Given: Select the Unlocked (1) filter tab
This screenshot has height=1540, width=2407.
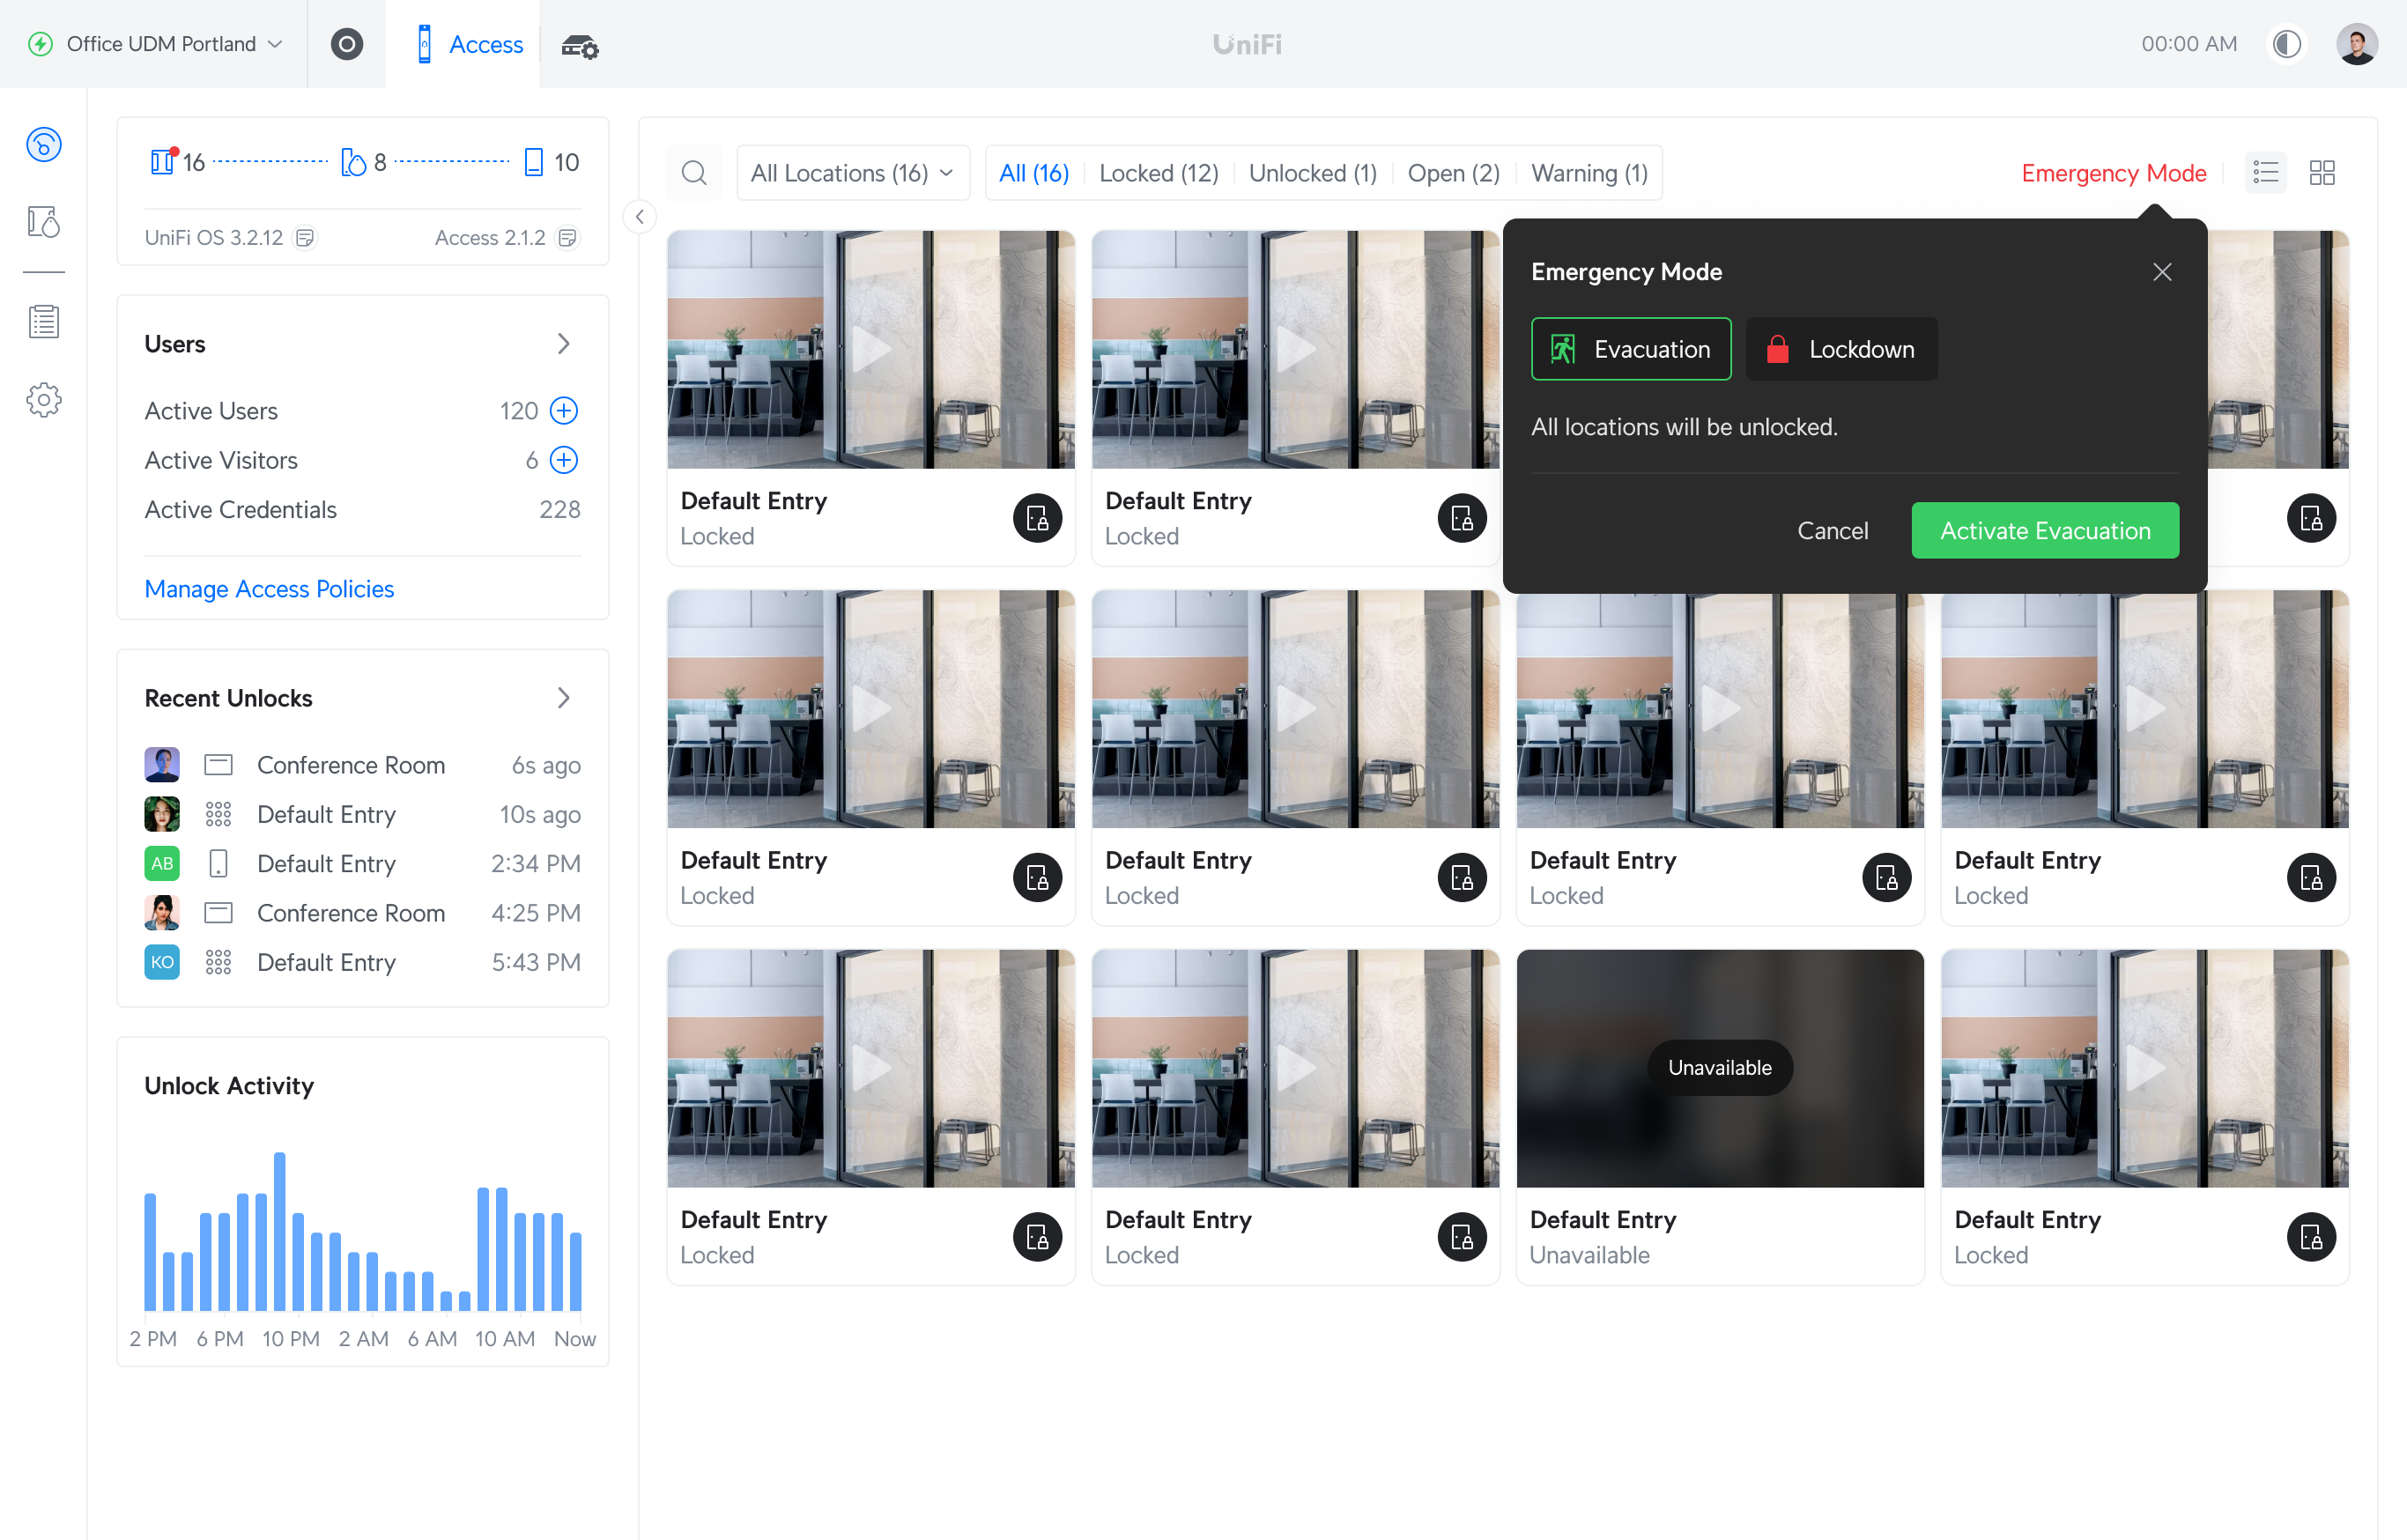Looking at the screenshot, I should coord(1313,173).
